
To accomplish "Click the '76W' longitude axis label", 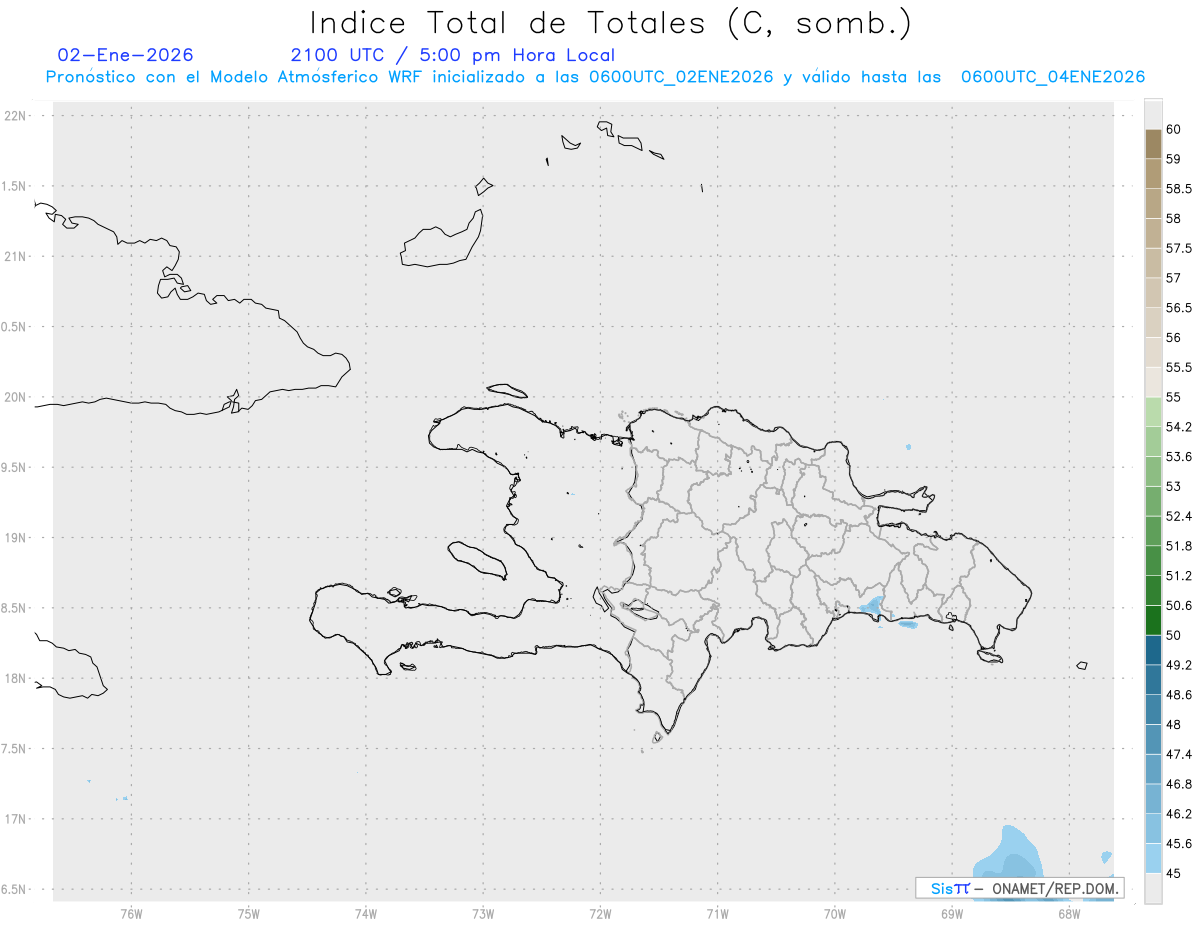I will [x=131, y=914].
